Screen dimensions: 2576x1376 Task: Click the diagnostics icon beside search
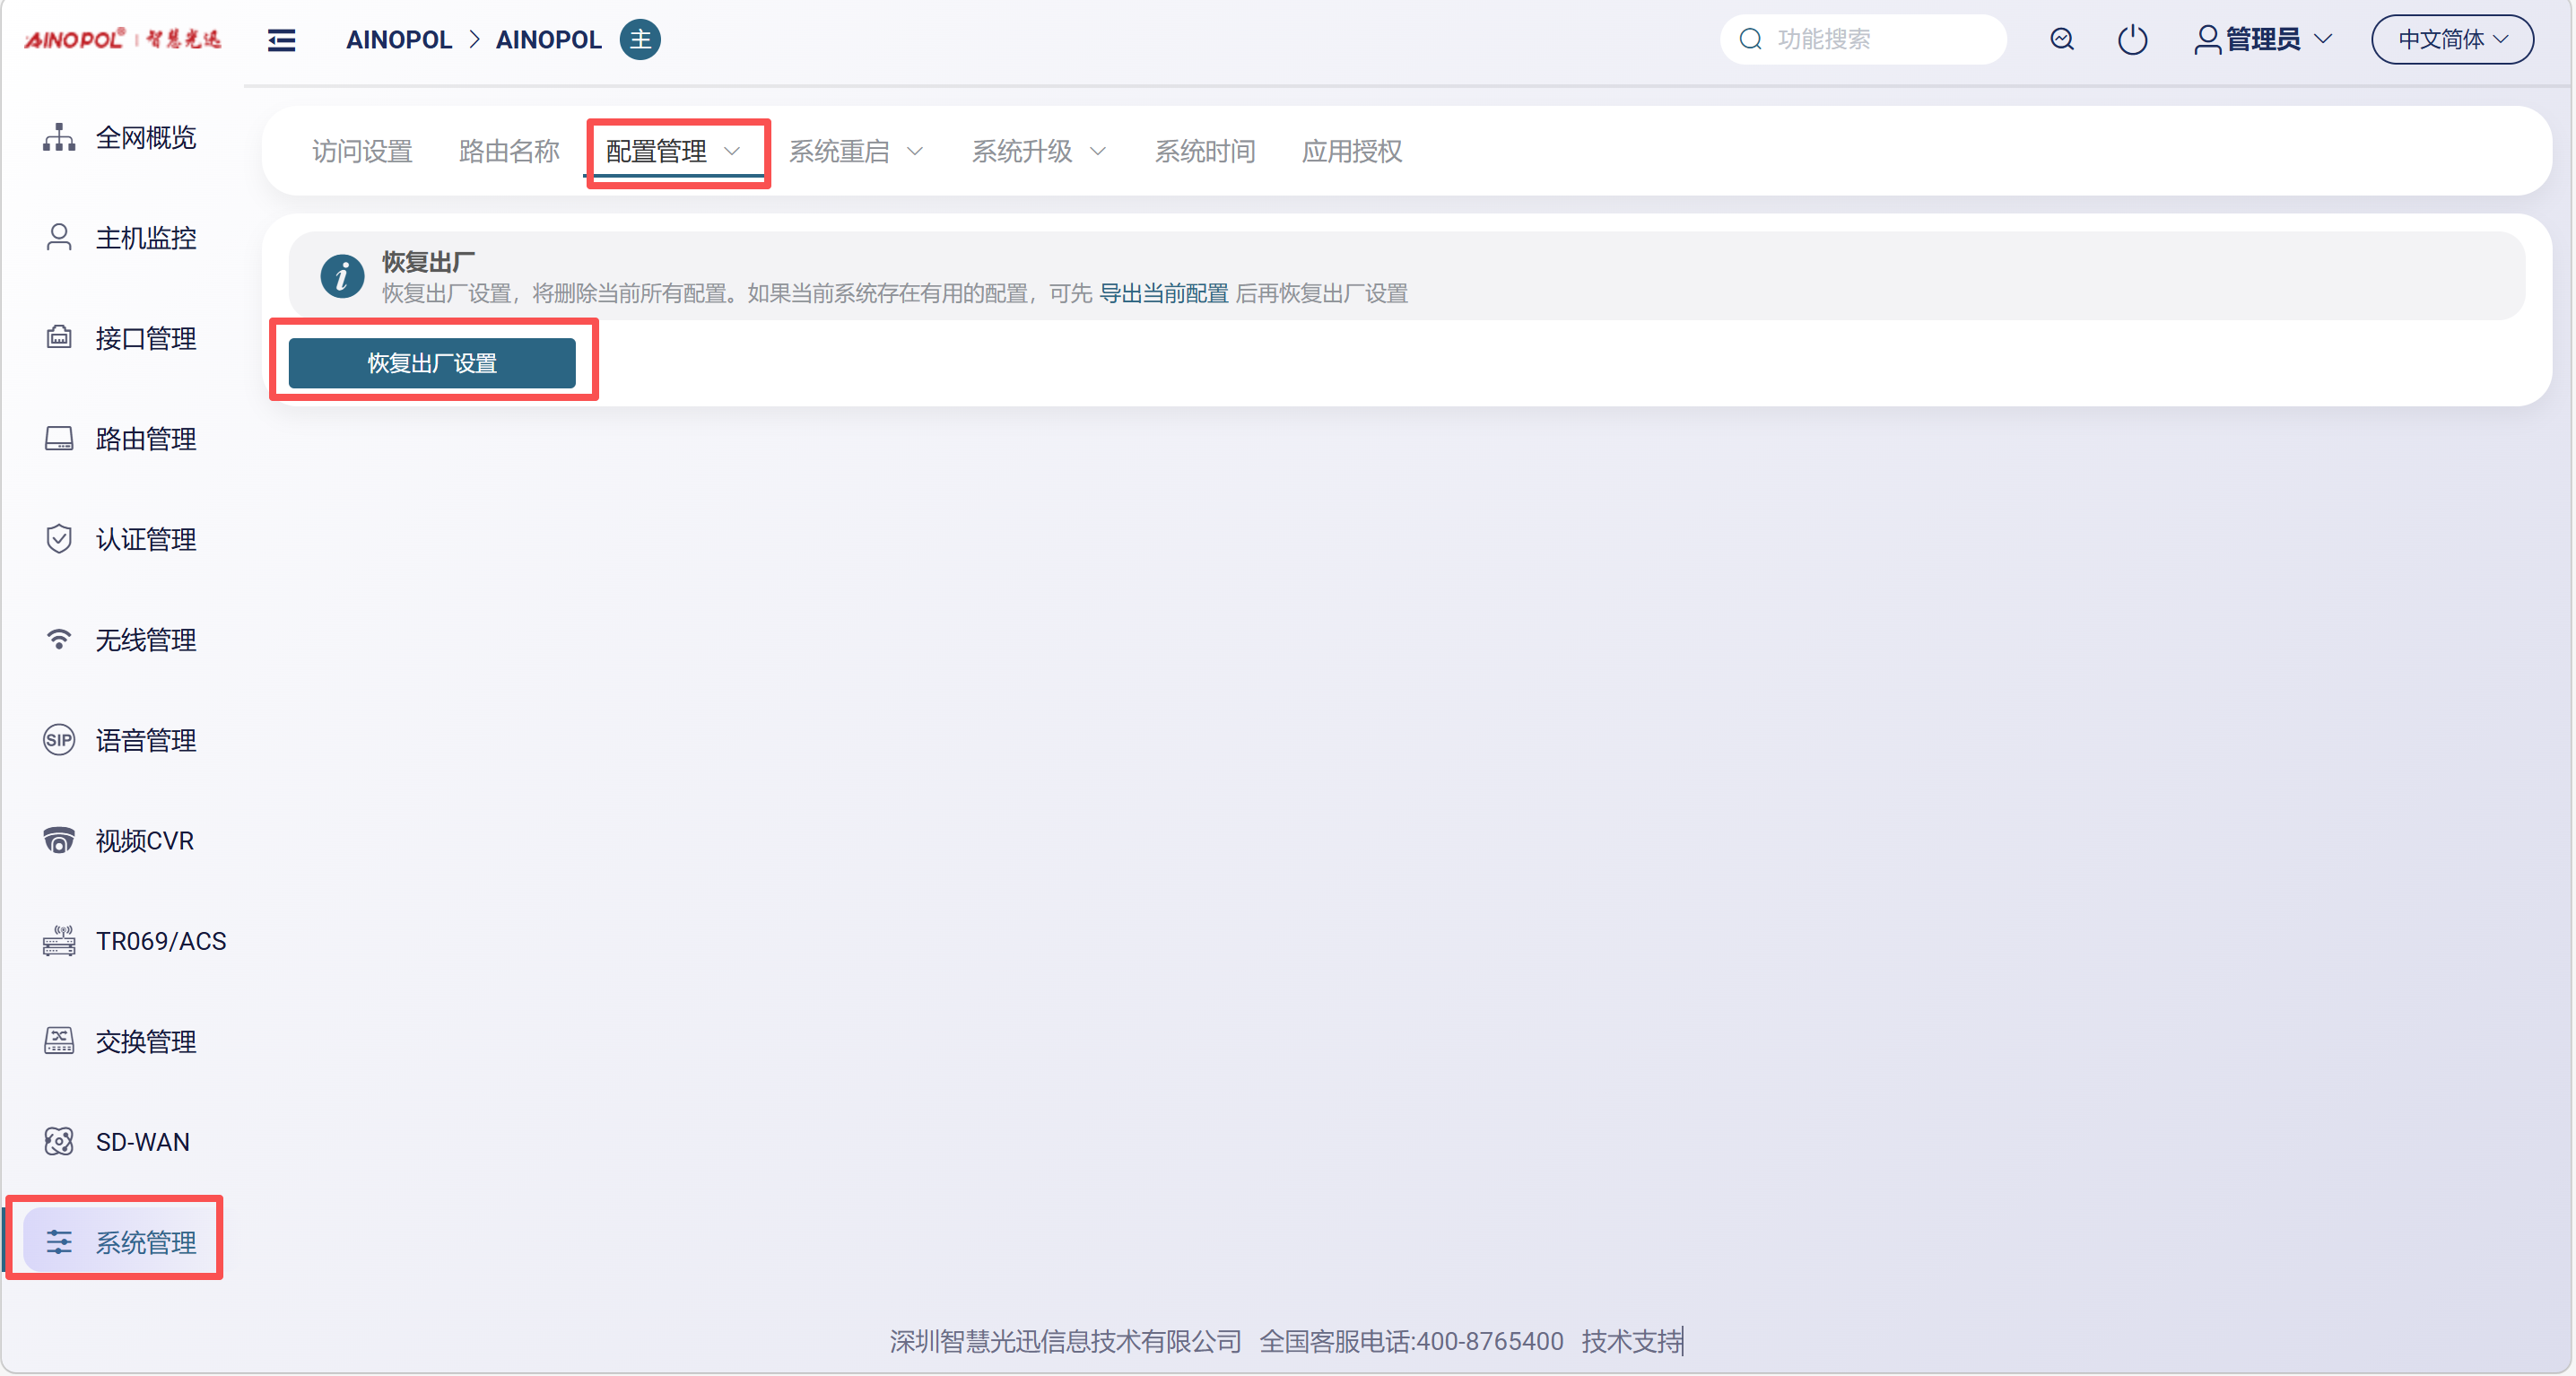pos(2061,40)
